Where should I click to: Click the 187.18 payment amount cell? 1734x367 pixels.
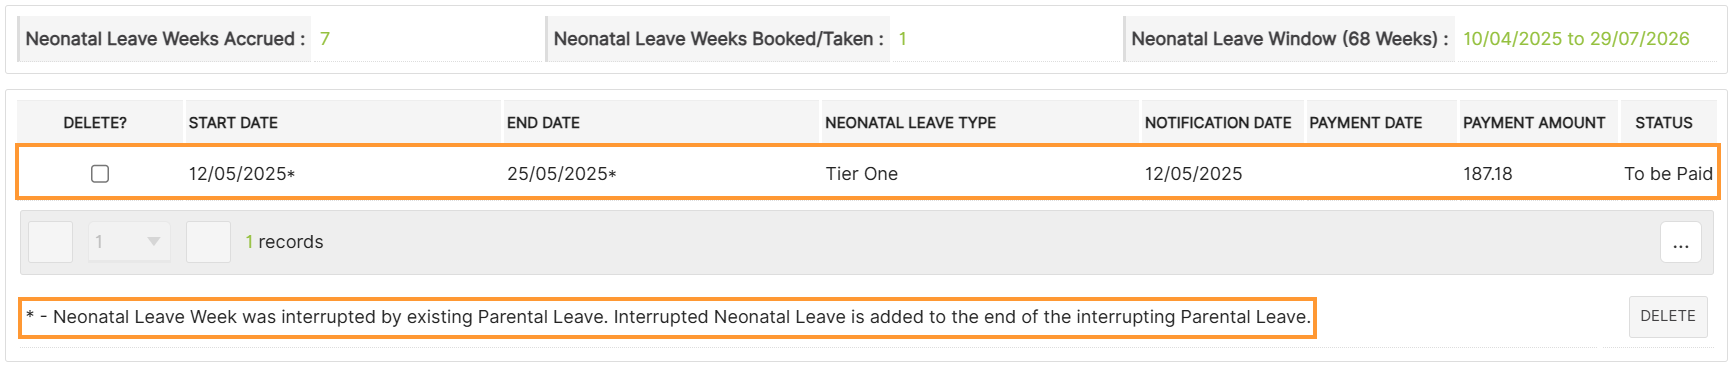tap(1488, 174)
